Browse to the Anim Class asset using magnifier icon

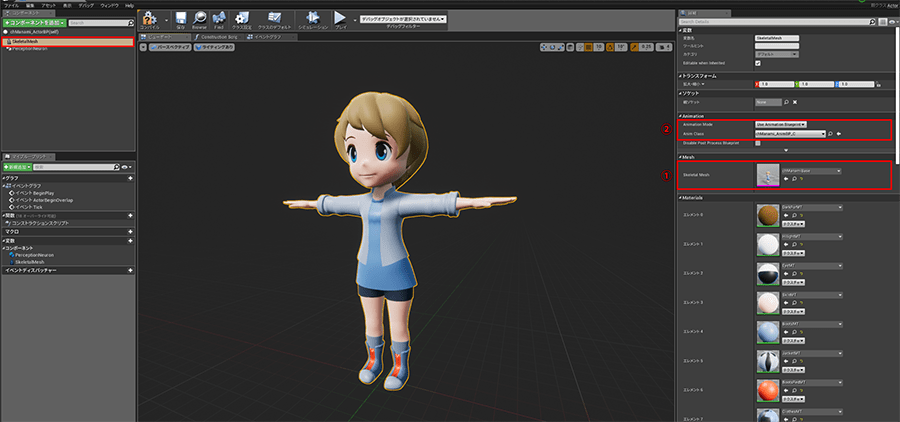(x=830, y=133)
